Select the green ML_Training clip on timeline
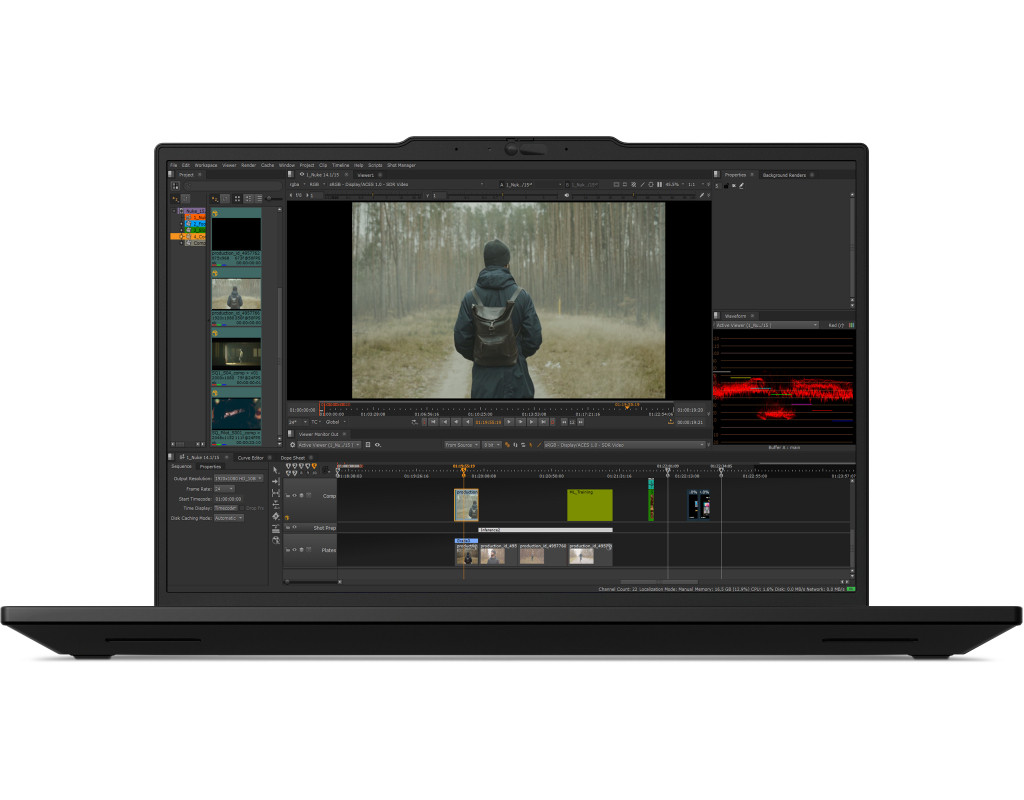This screenshot has width=1024, height=800. tap(589, 505)
